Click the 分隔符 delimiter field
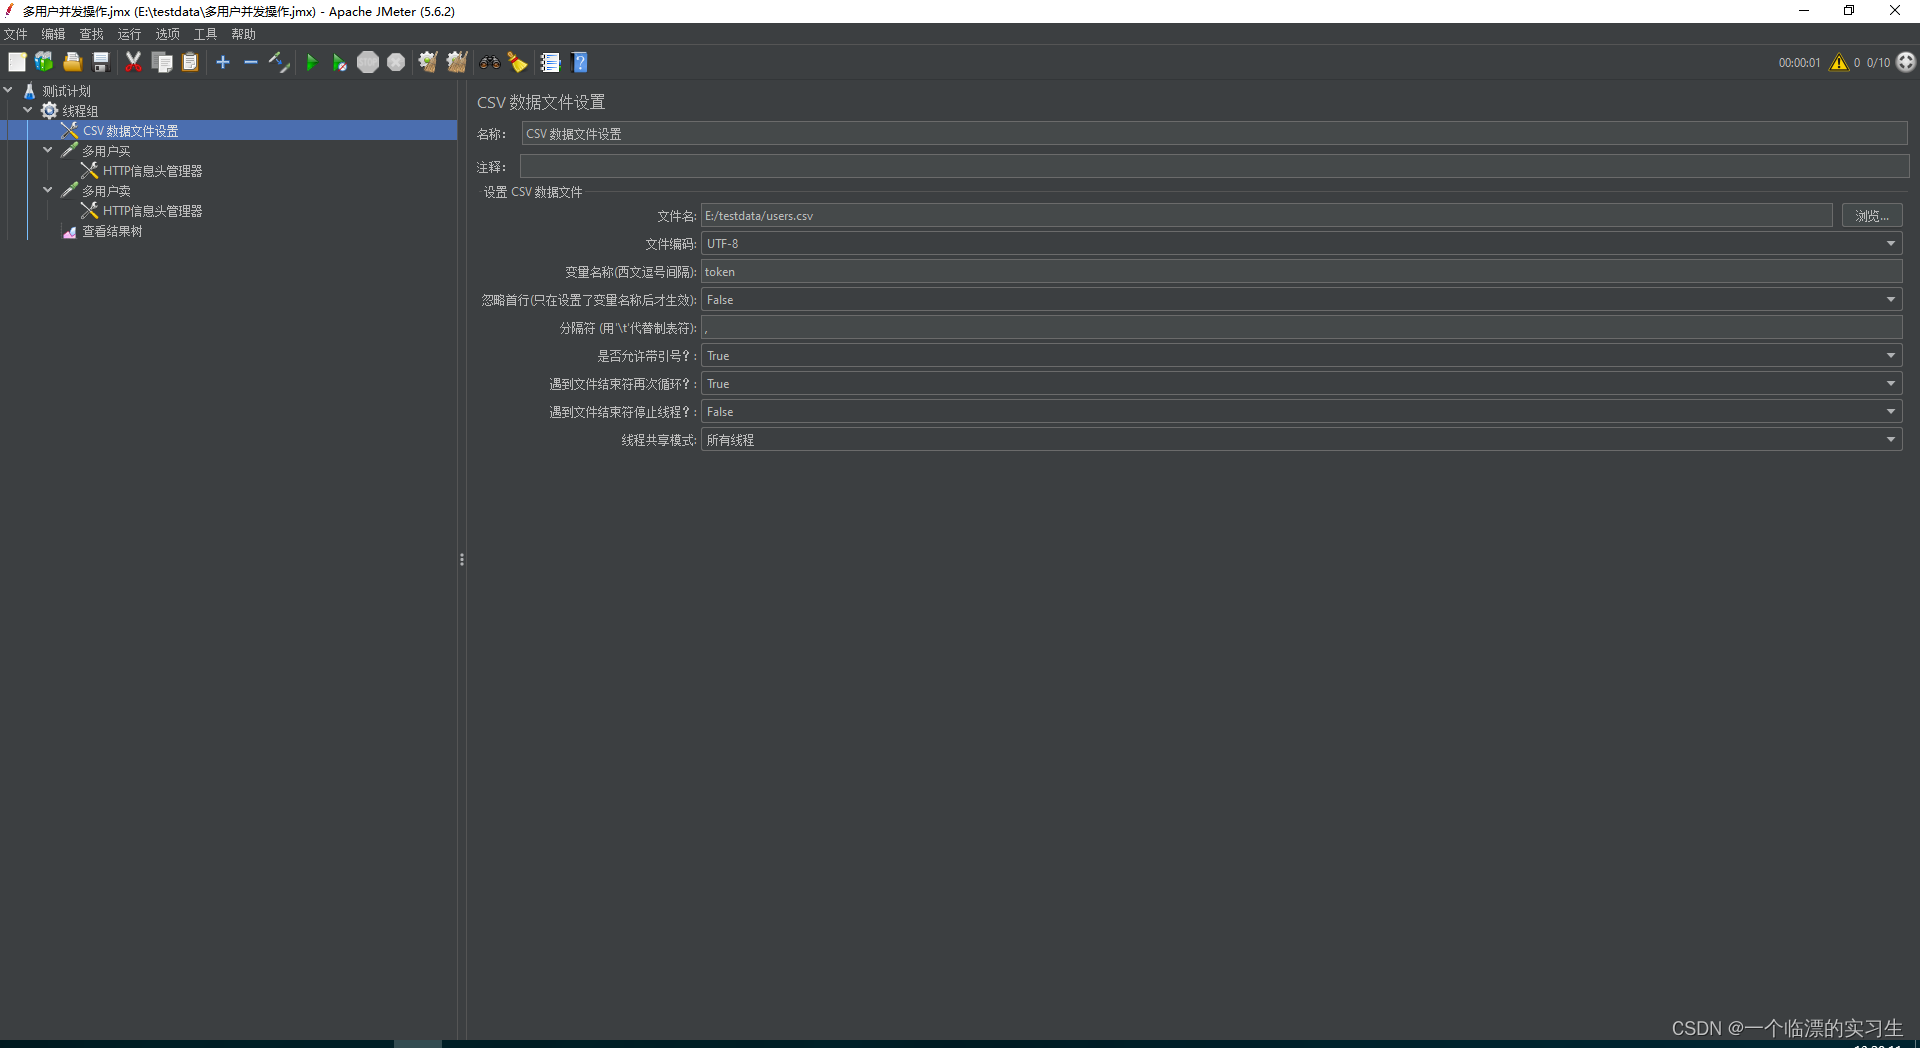 tap(1301, 328)
